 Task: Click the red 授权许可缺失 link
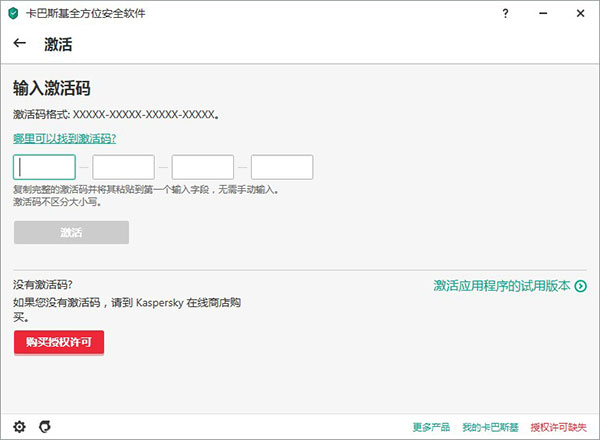click(558, 427)
